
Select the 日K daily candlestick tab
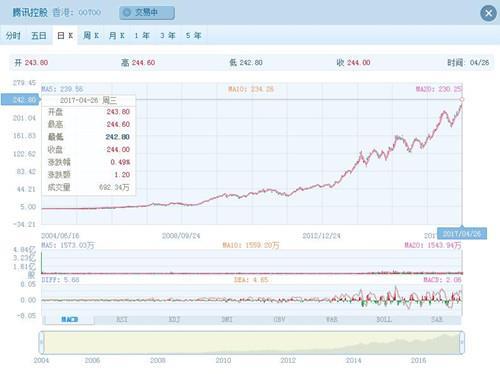[x=65, y=35]
